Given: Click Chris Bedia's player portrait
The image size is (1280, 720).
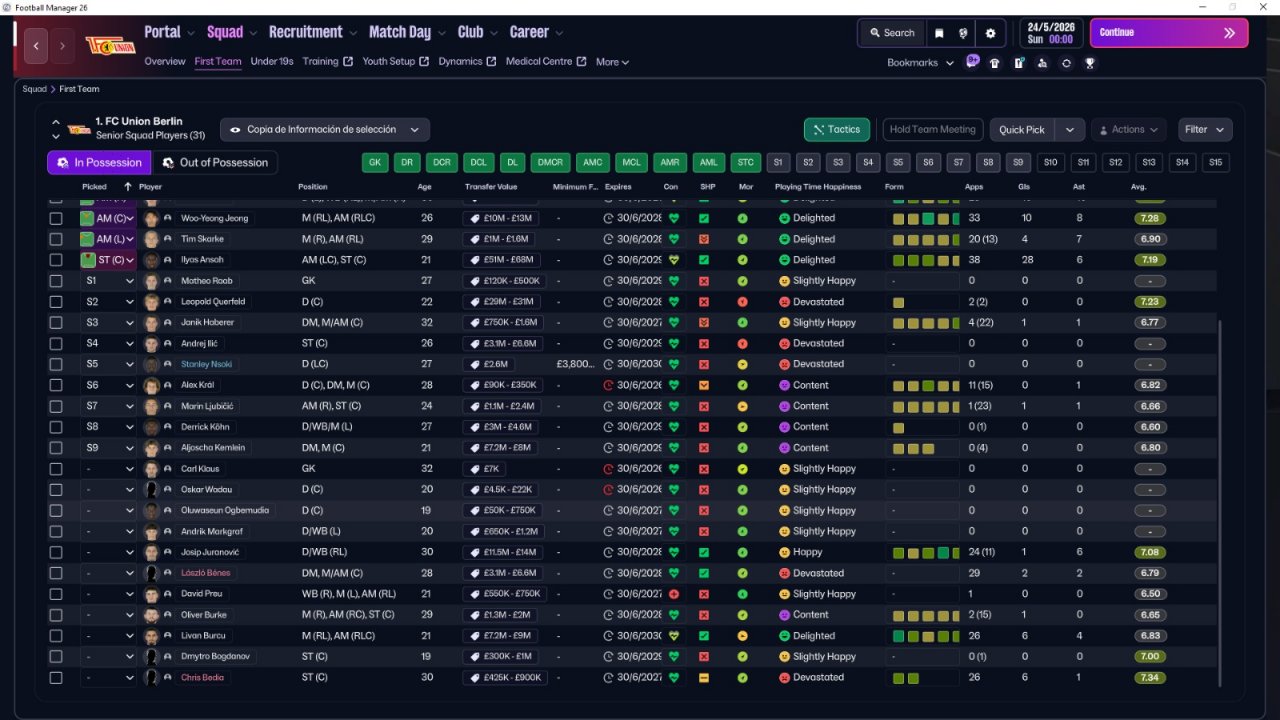Looking at the screenshot, I should 152,677.
